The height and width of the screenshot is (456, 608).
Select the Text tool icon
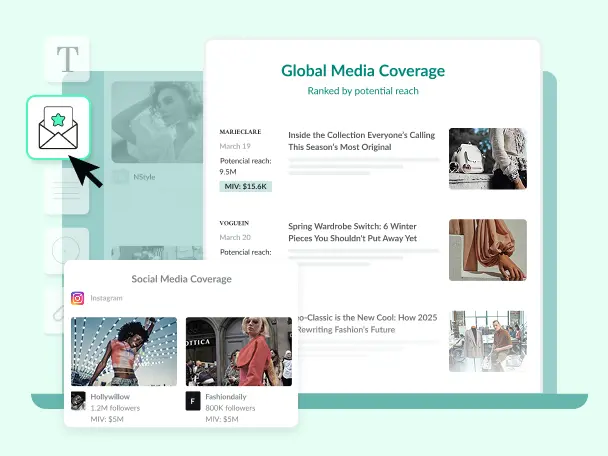(x=67, y=59)
